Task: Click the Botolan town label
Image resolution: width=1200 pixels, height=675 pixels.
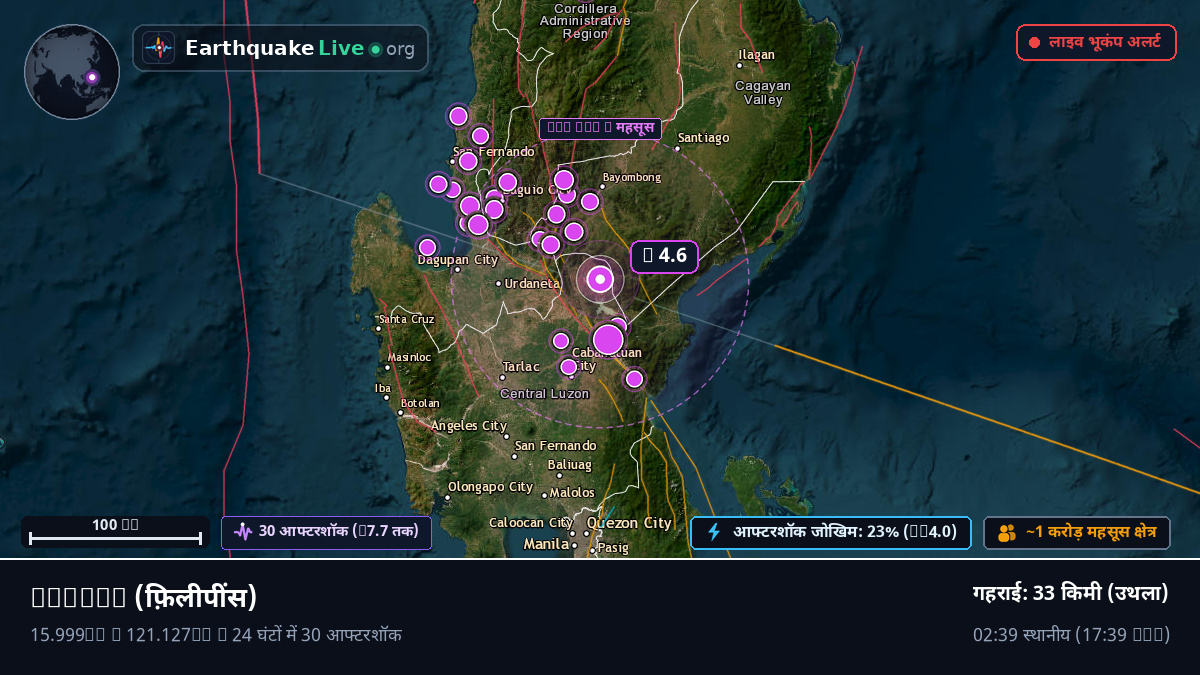Action: [420, 404]
